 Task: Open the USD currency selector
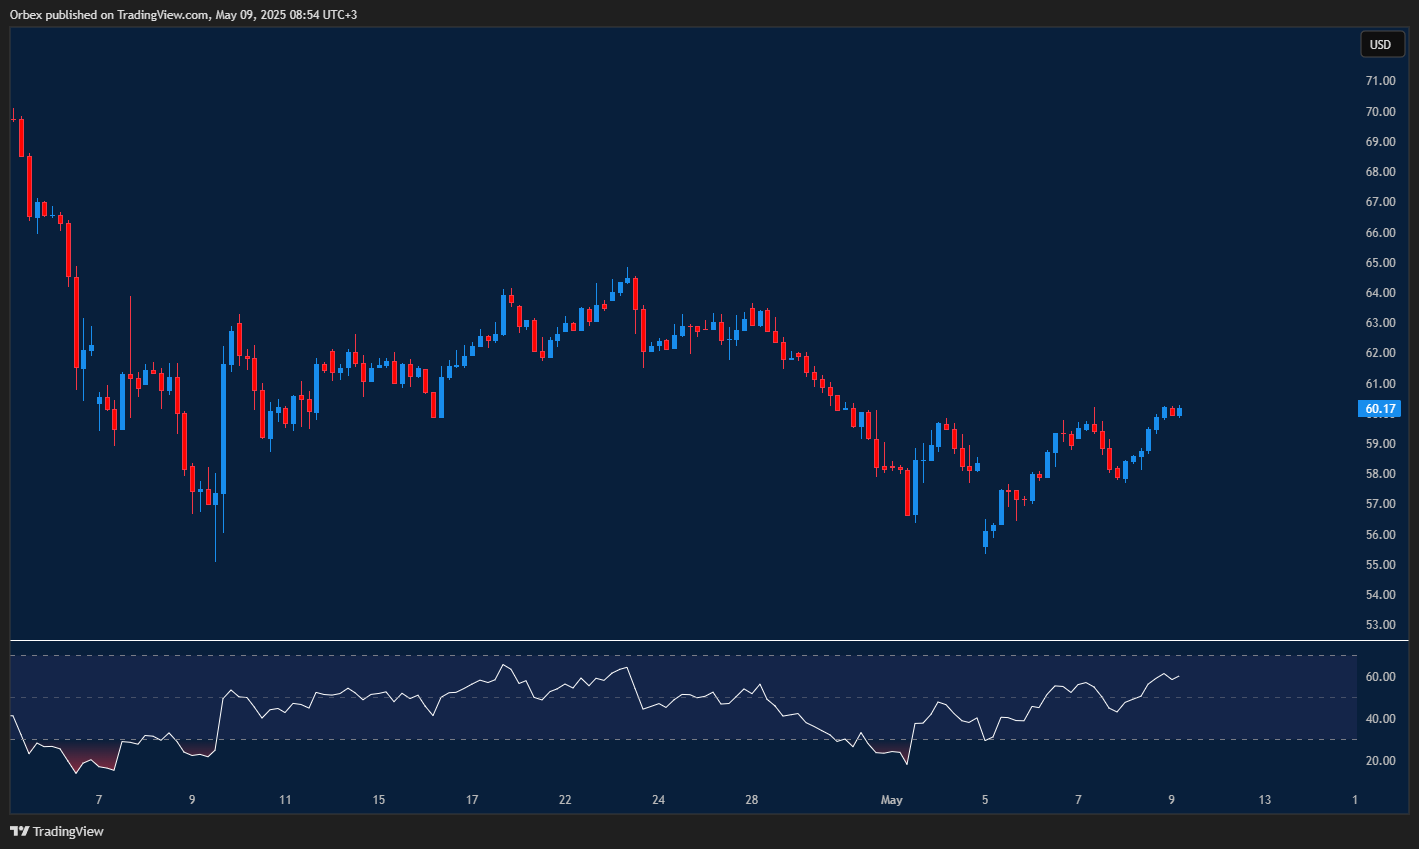[1380, 45]
